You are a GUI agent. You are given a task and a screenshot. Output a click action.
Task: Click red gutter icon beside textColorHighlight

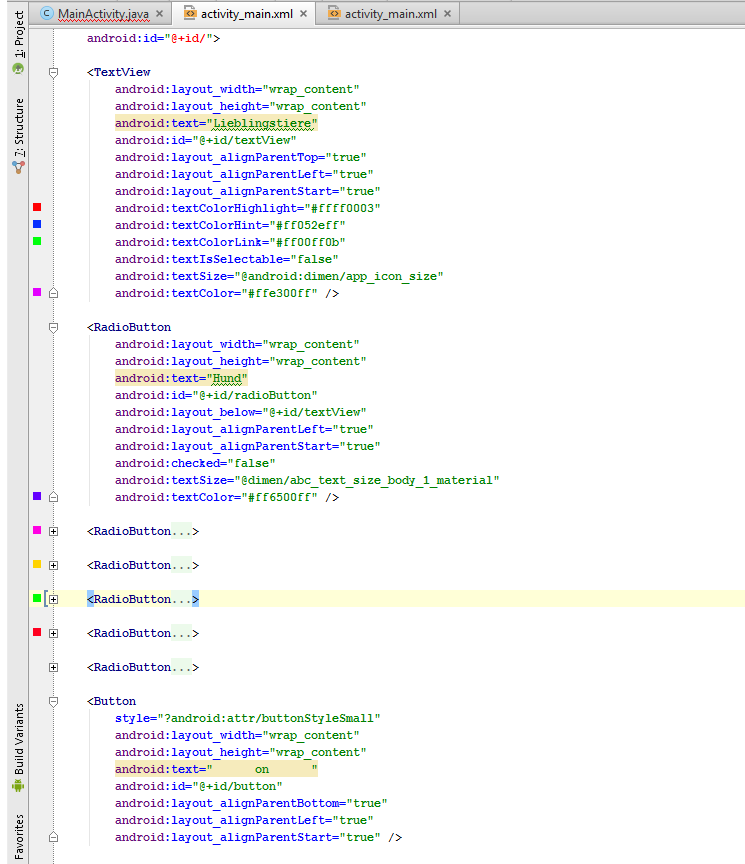coord(37,207)
